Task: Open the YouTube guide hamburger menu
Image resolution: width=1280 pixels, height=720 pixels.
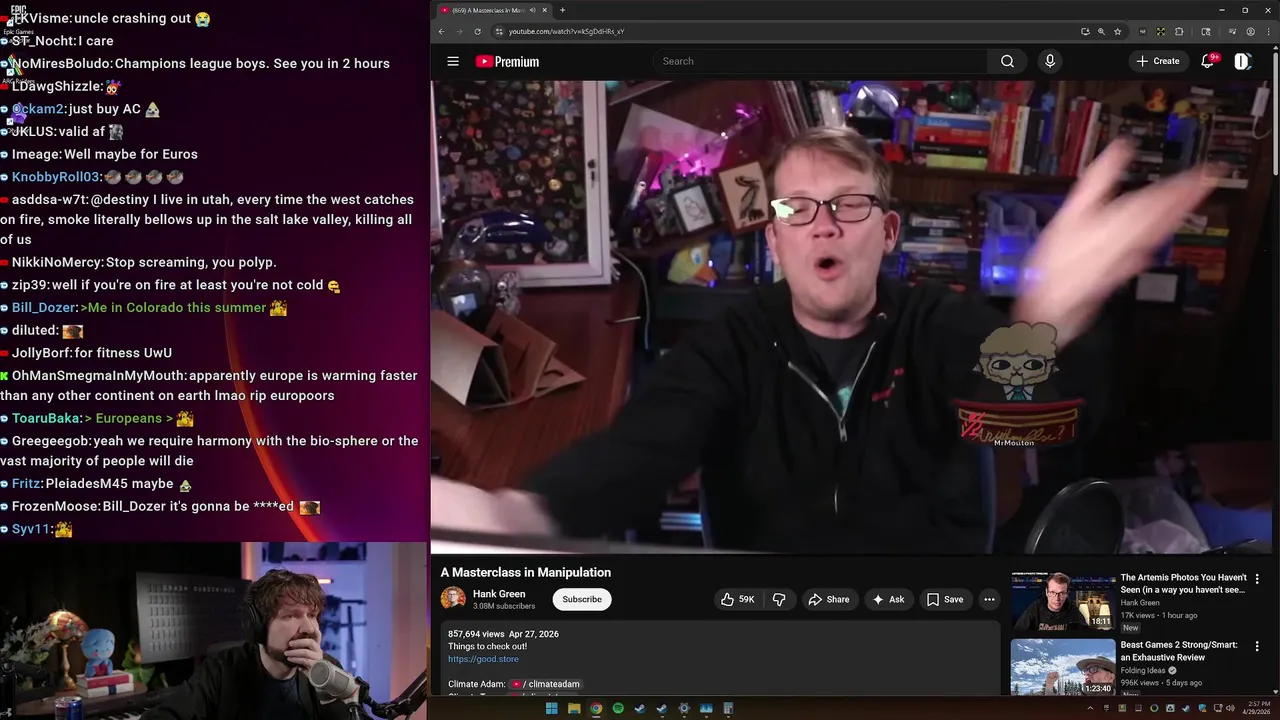Action: click(453, 61)
